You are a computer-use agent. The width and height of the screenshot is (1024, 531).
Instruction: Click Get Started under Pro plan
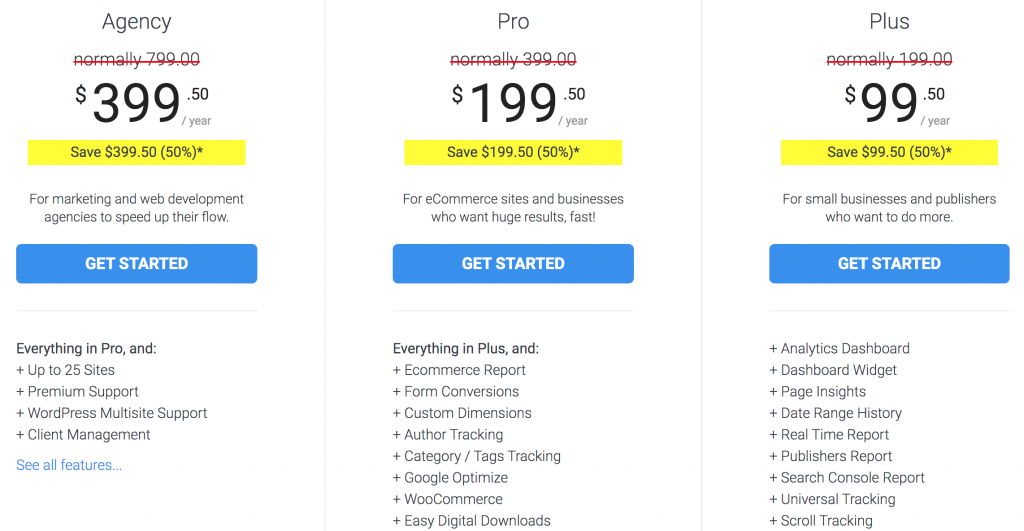(x=513, y=264)
